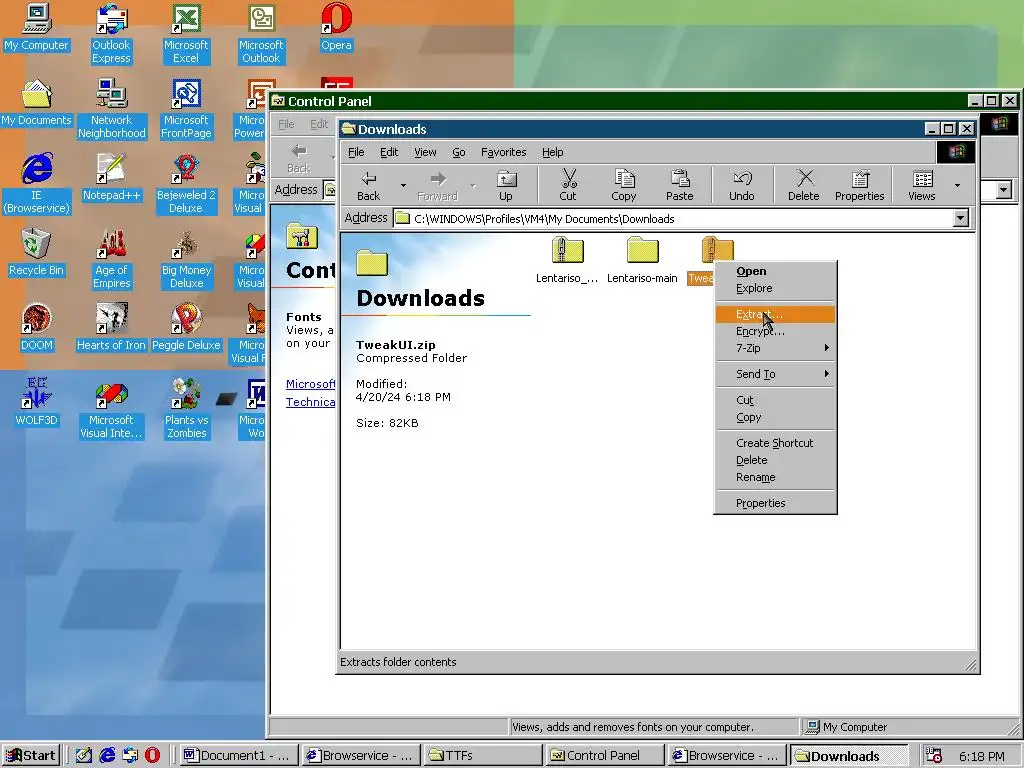Select Create Shortcut in context menu
Screen dimensions: 1024x768
[x=775, y=443]
